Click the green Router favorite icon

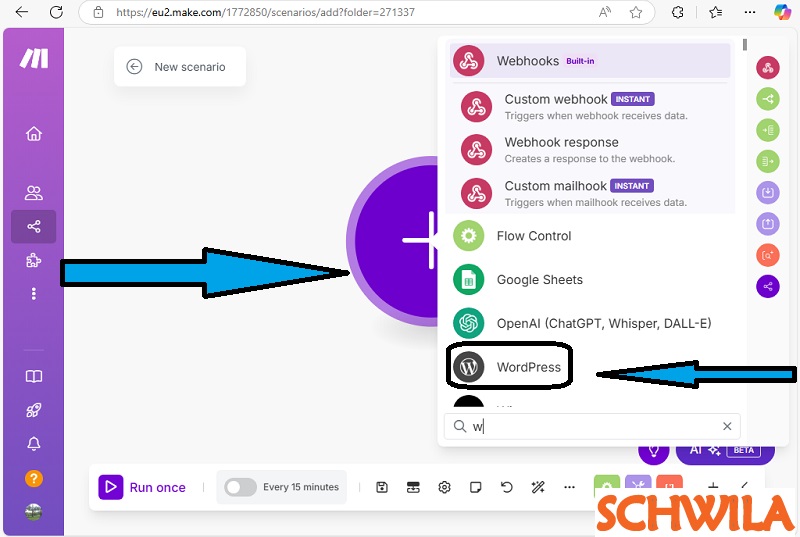(767, 99)
